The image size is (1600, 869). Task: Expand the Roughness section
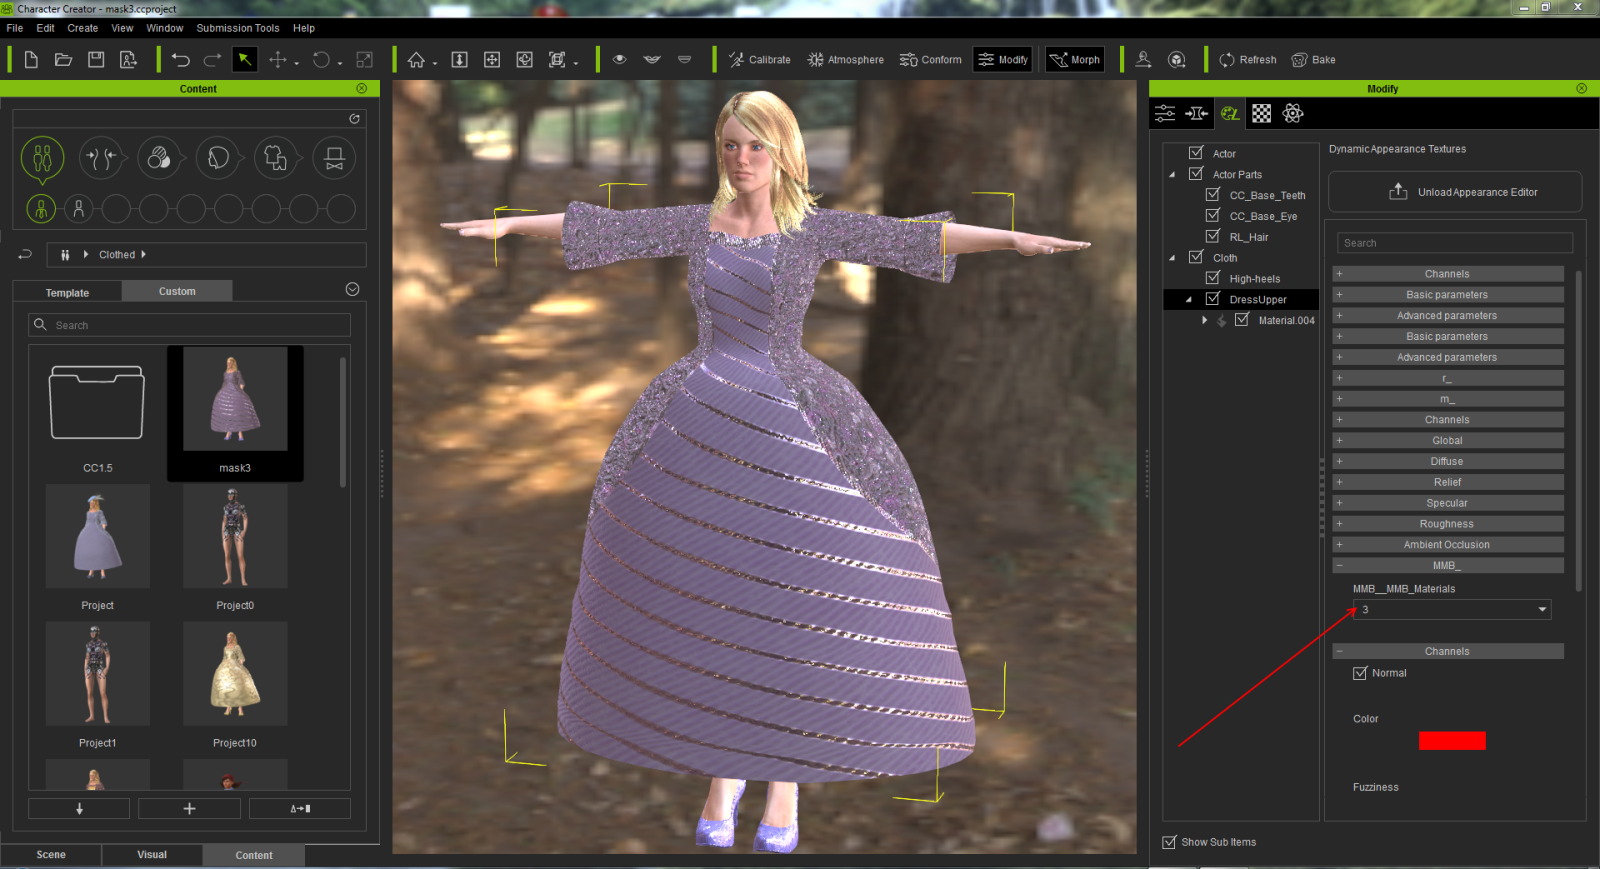pos(1448,524)
